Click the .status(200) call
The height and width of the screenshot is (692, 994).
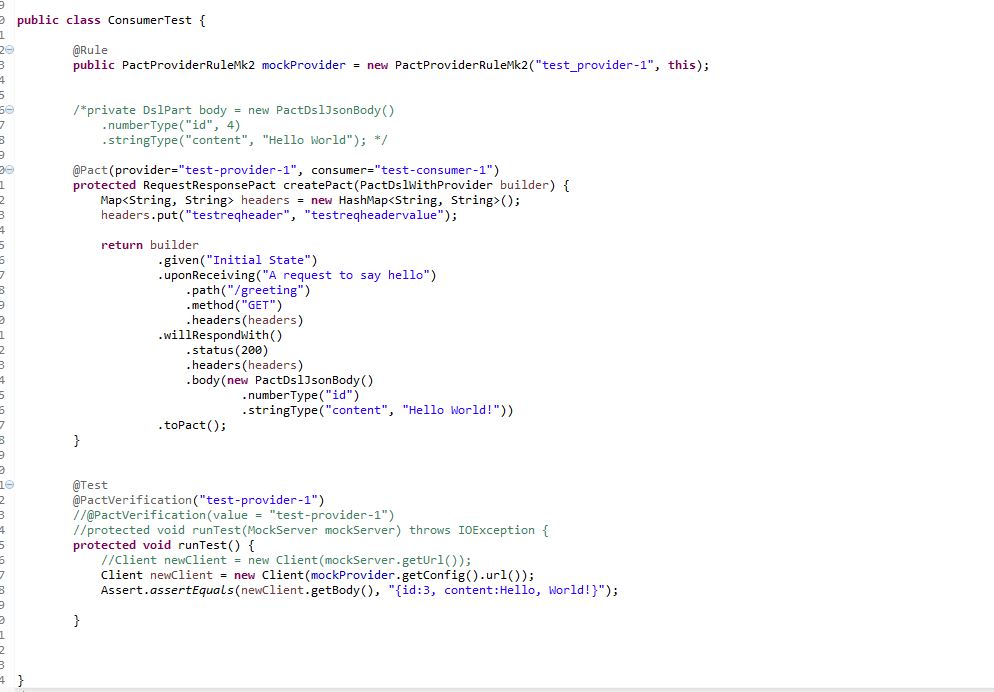[227, 350]
